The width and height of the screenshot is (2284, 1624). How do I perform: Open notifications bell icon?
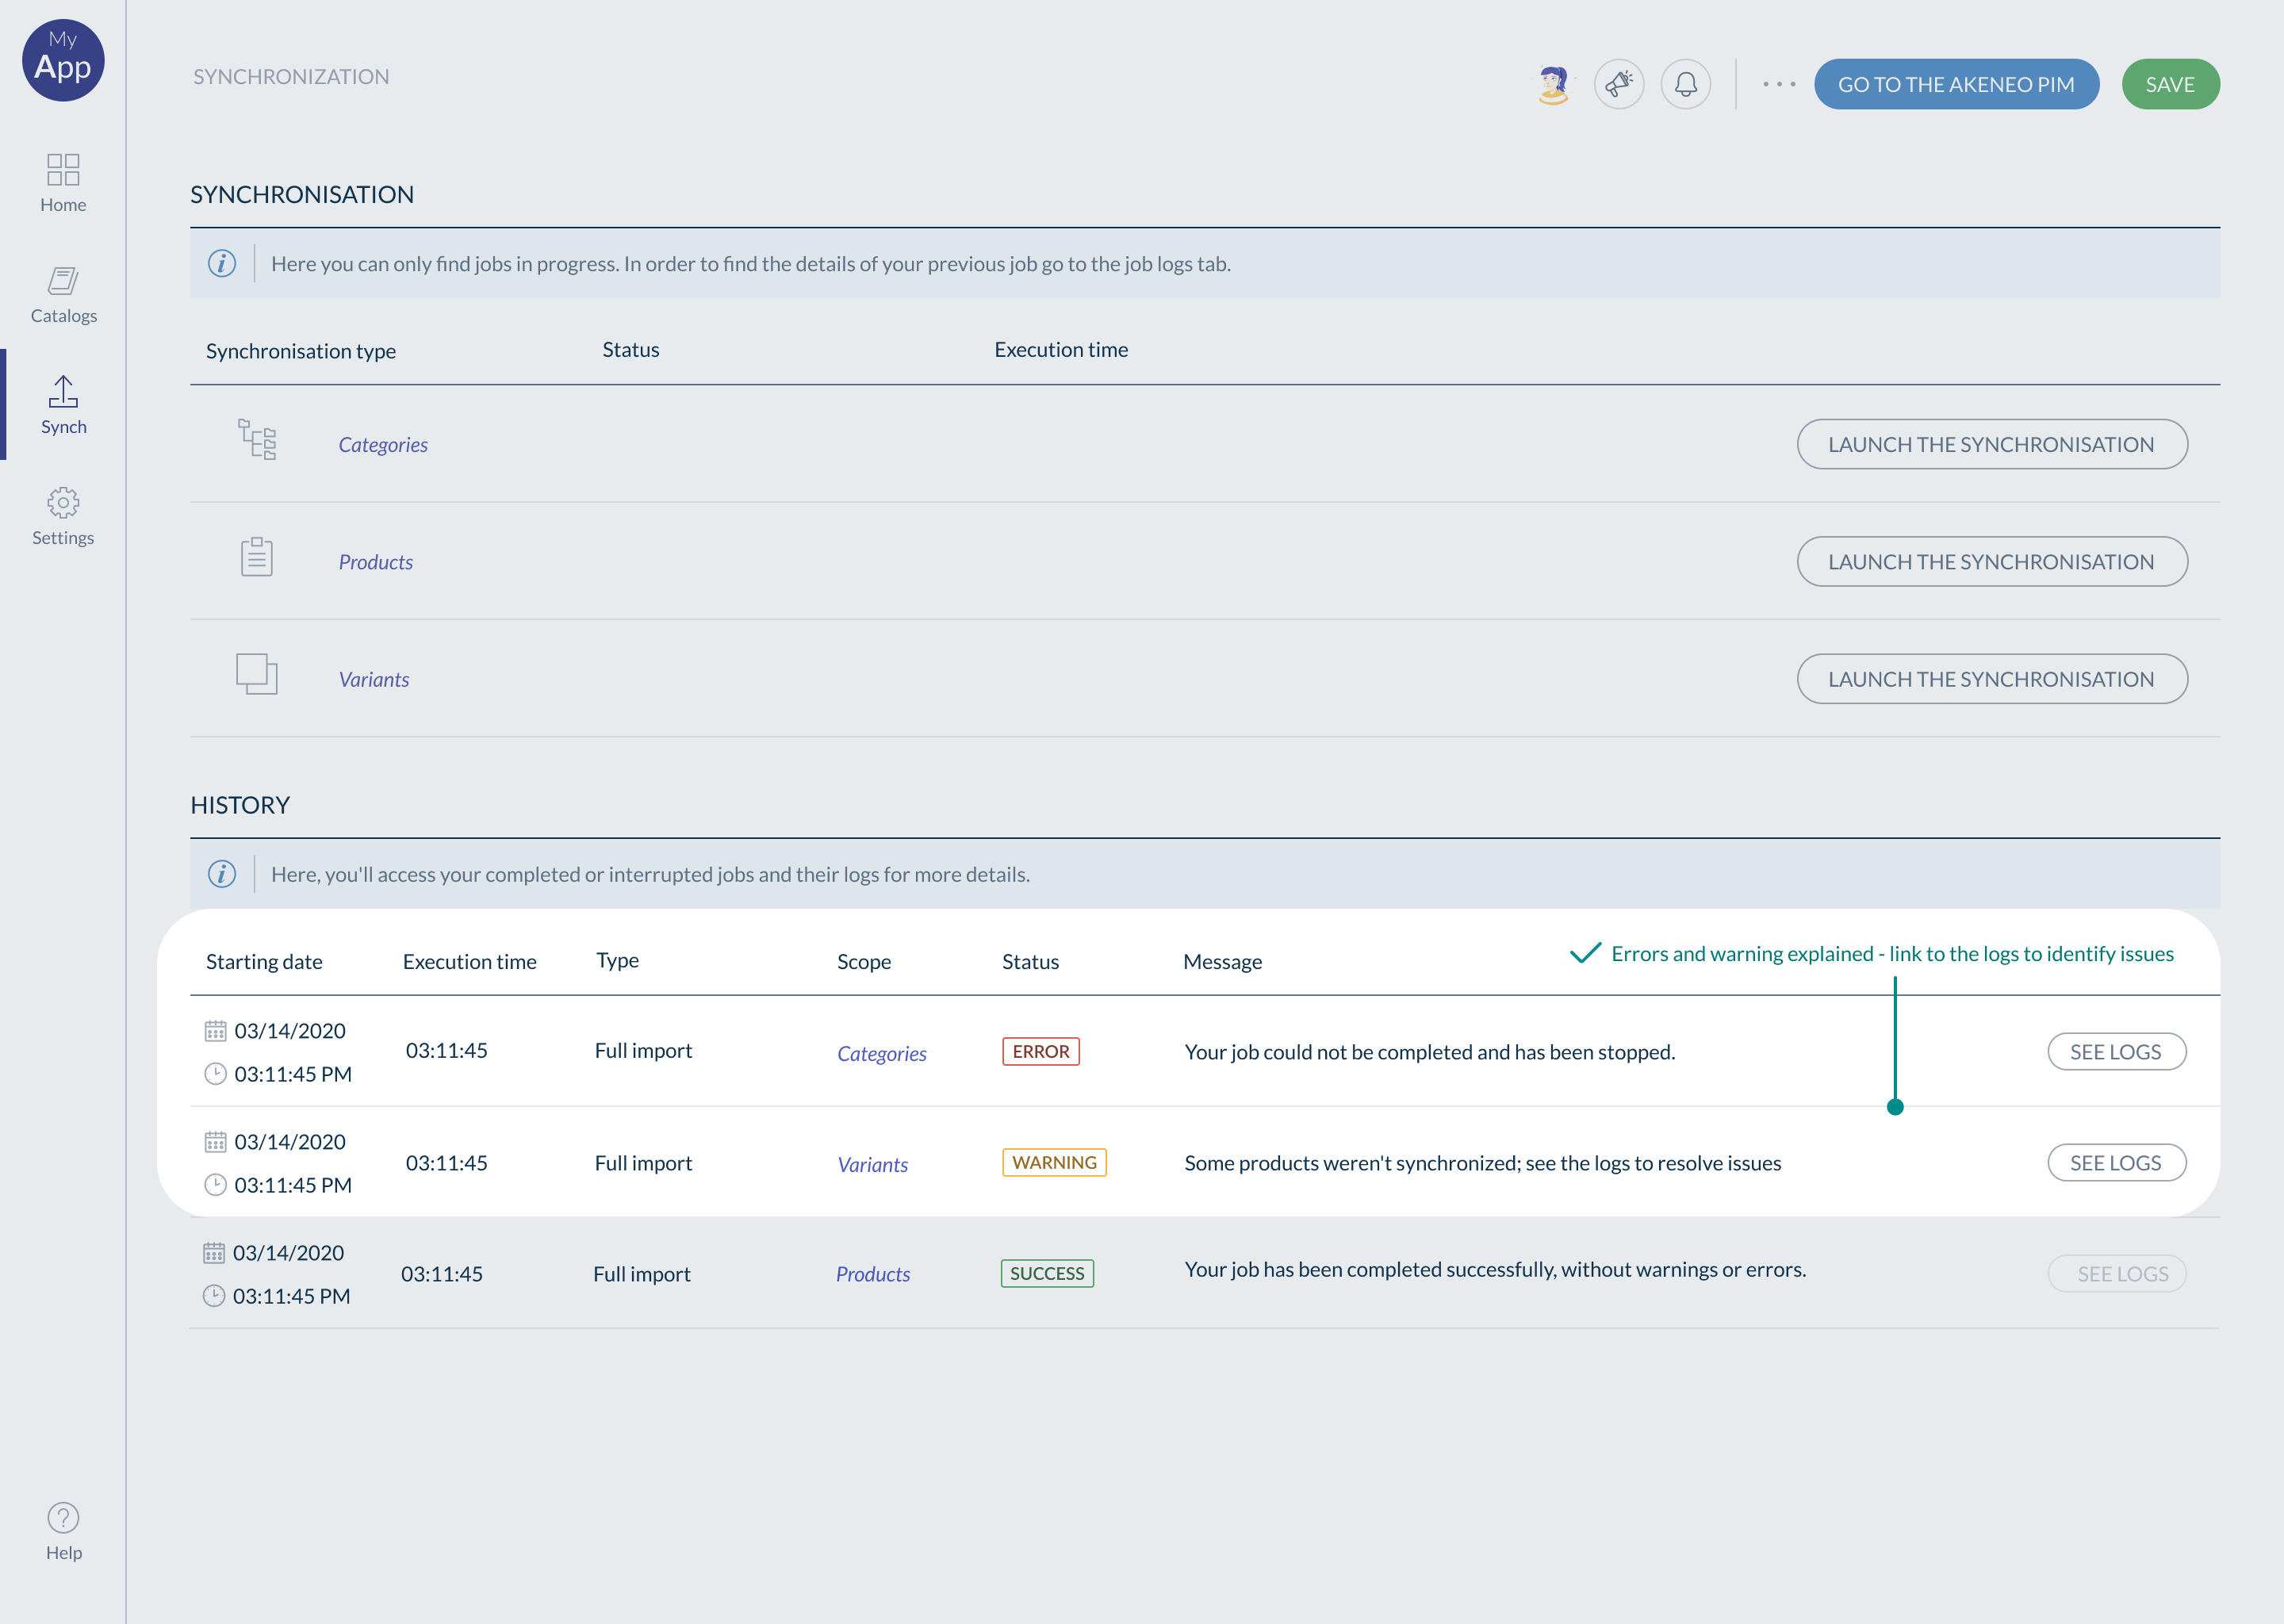[x=1685, y=85]
